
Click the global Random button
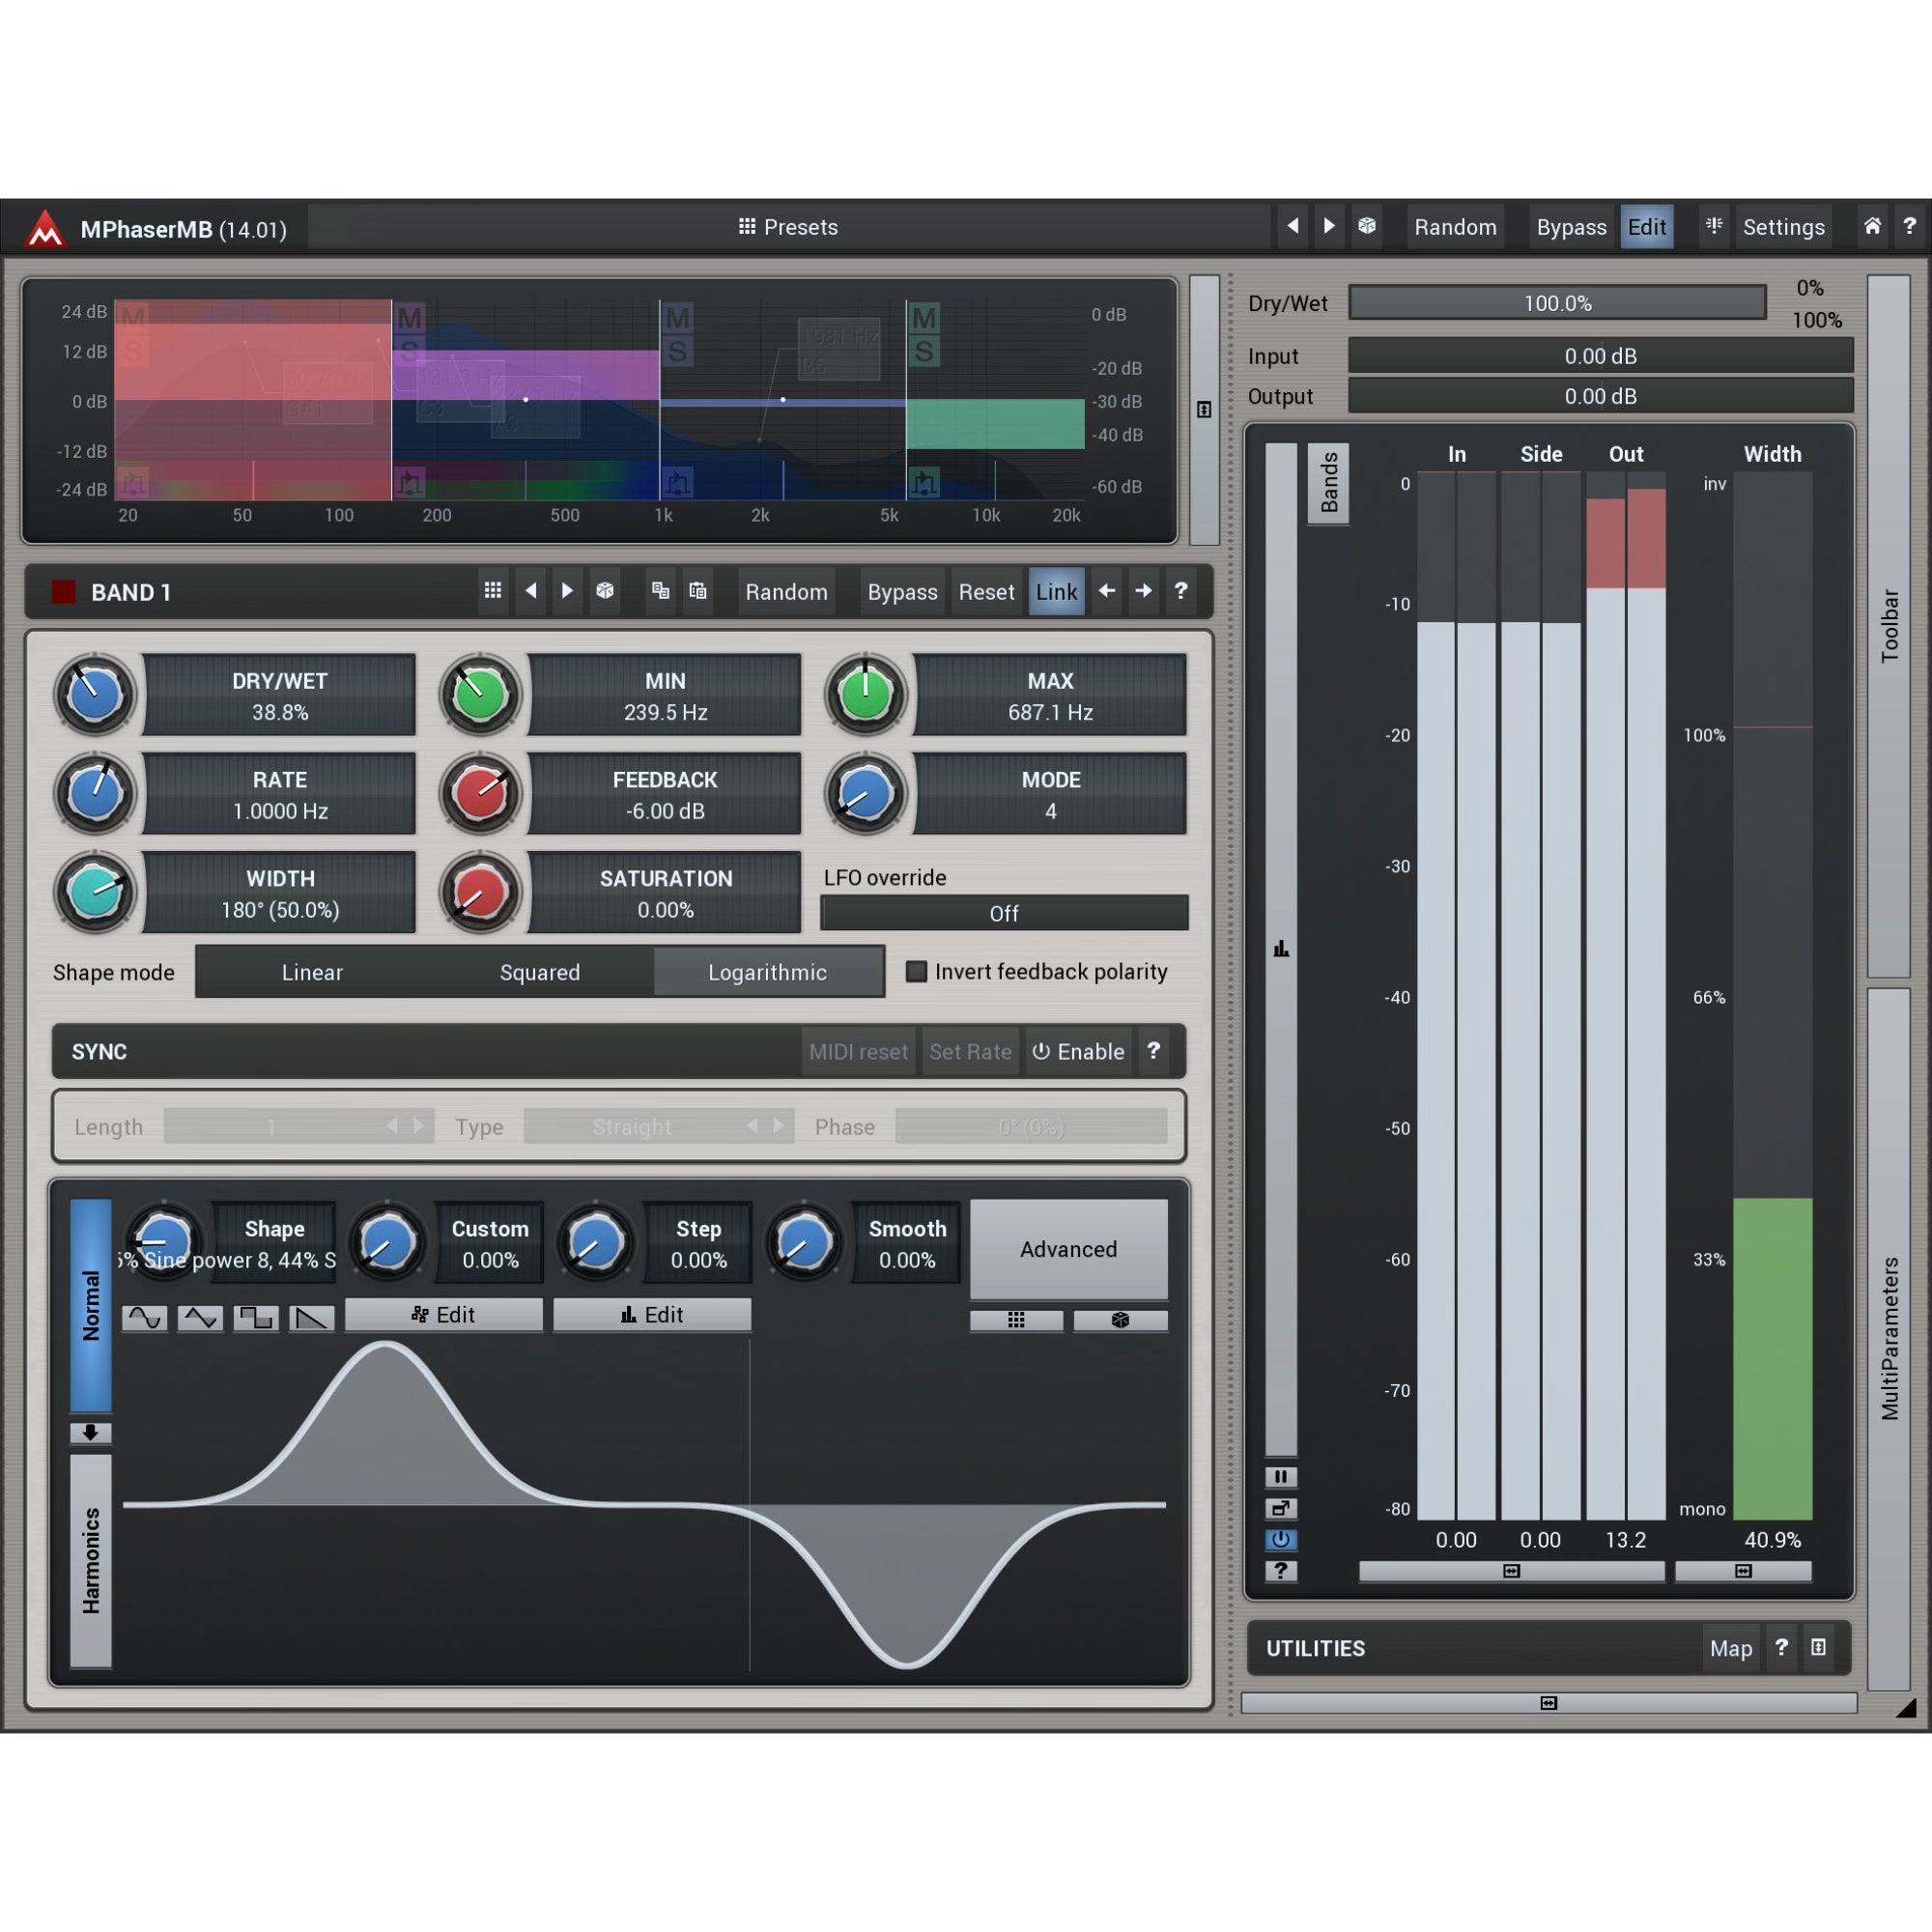pyautogui.click(x=1455, y=227)
